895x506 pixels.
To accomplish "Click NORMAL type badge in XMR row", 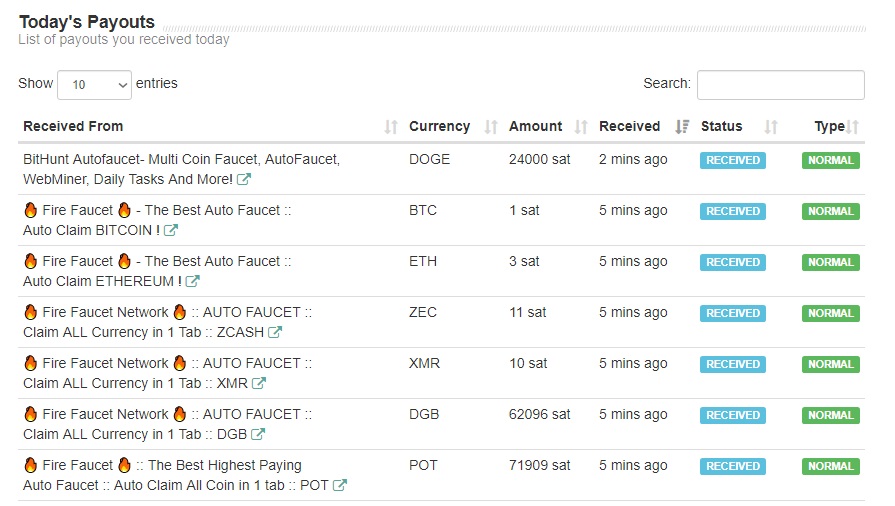I will click(831, 364).
